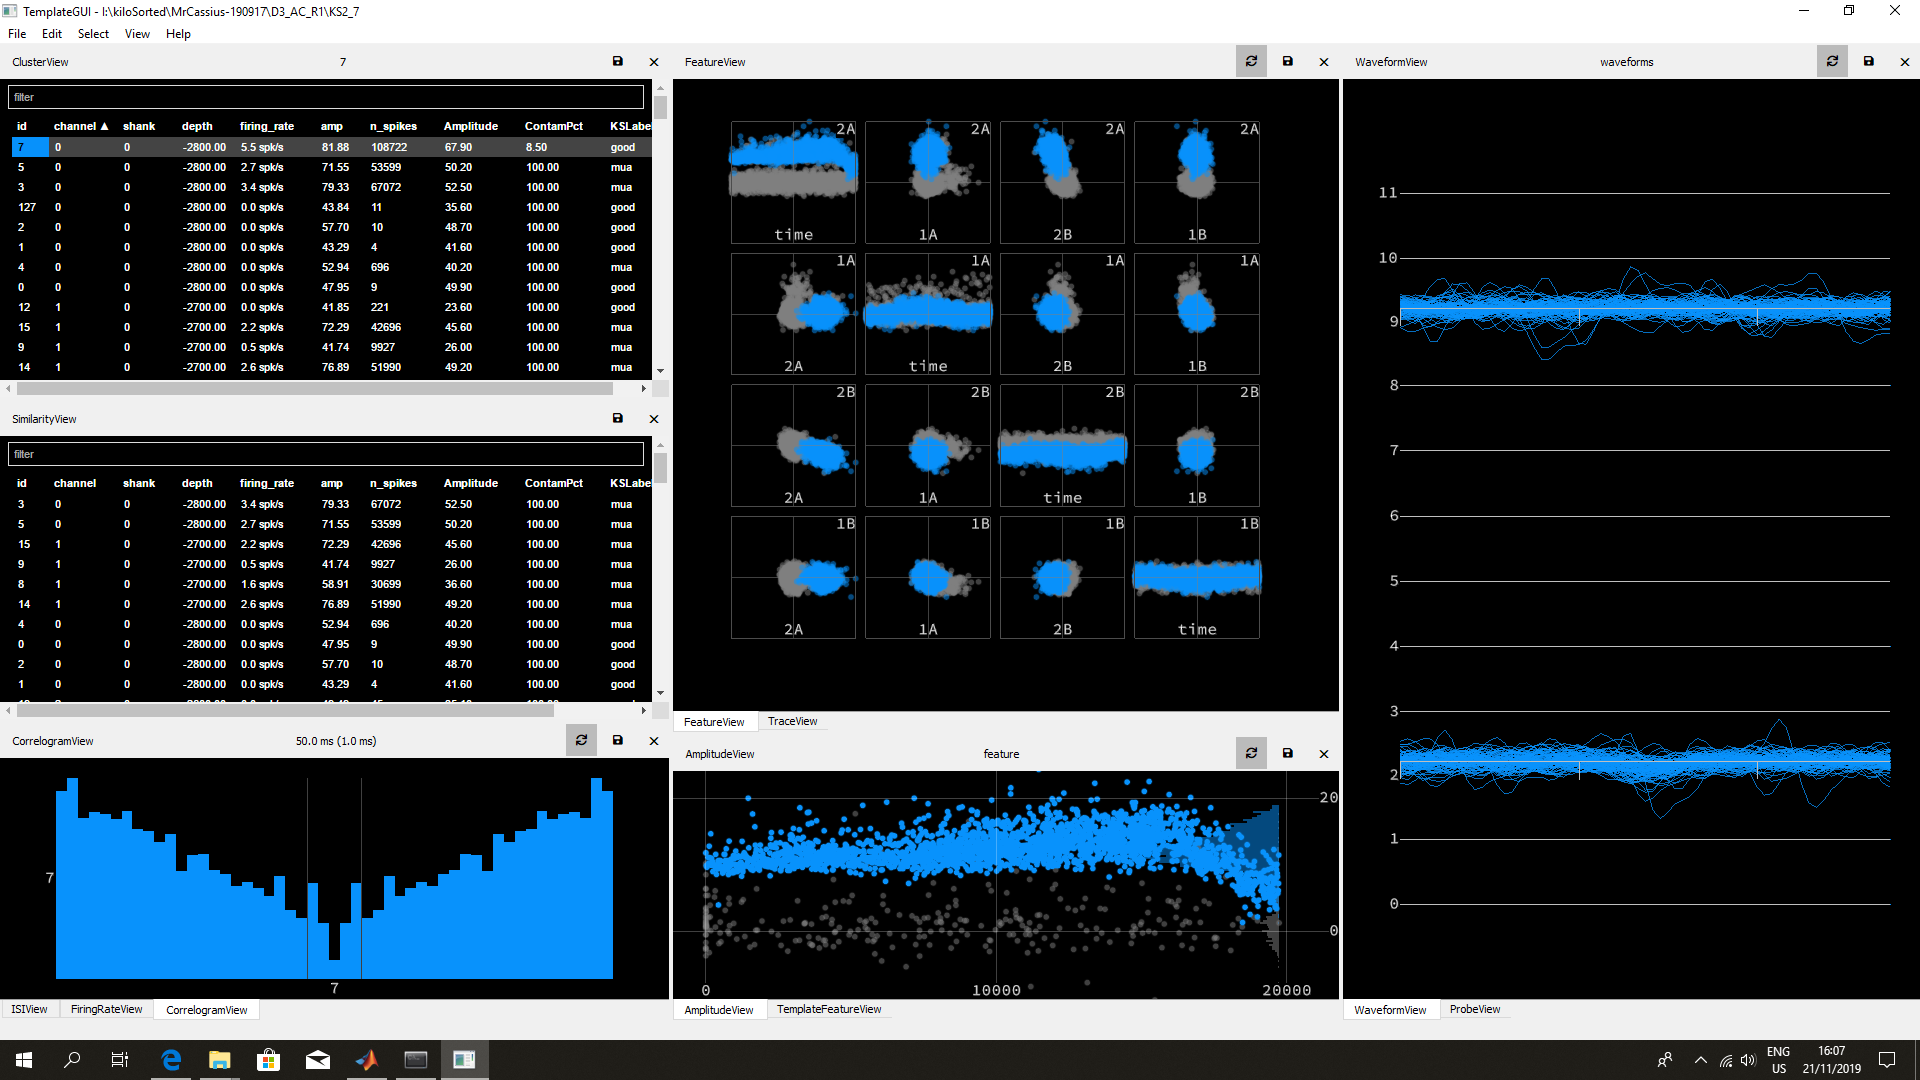Switch to the FiringRateView tab
Image resolution: width=1920 pixels, height=1080 pixels.
(x=105, y=1009)
